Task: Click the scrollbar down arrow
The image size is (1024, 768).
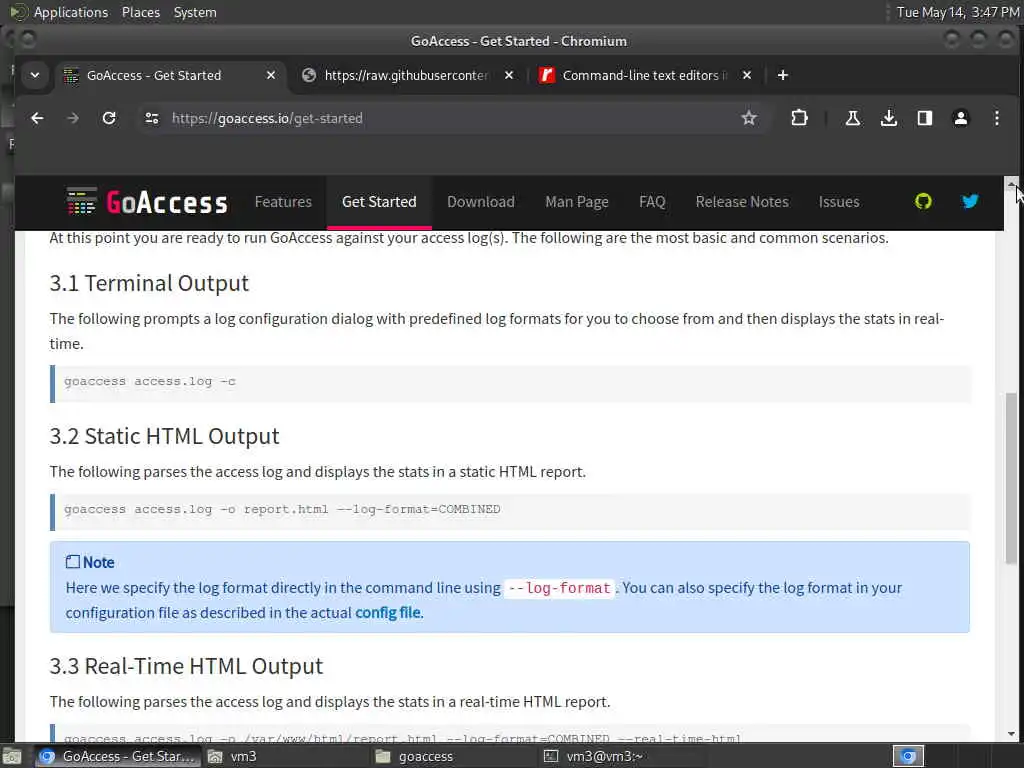Action: tap(1011, 734)
